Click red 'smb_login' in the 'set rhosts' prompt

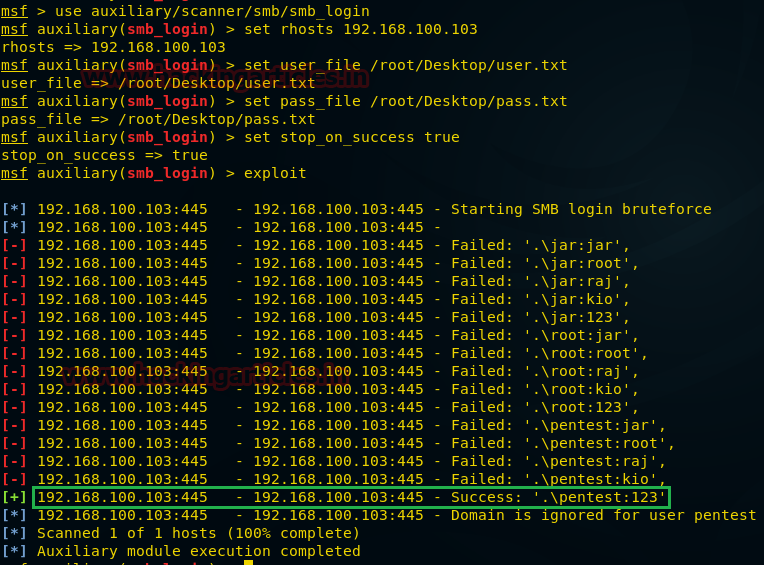[167, 29]
